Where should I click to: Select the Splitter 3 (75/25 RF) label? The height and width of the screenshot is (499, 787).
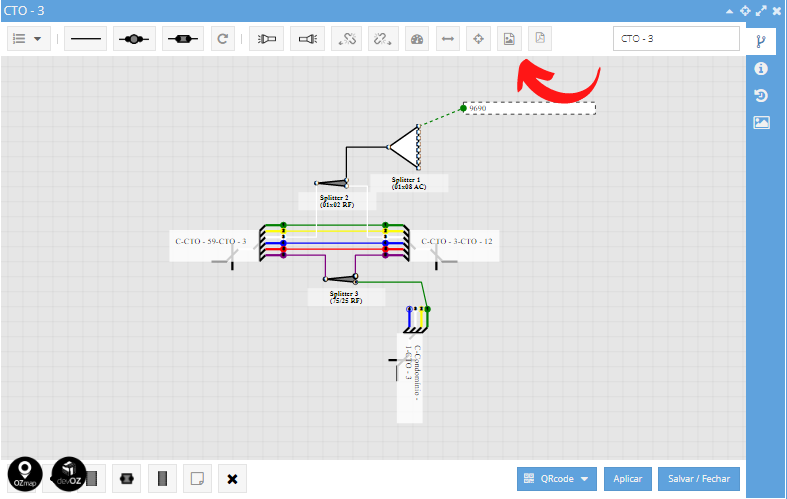(346, 297)
